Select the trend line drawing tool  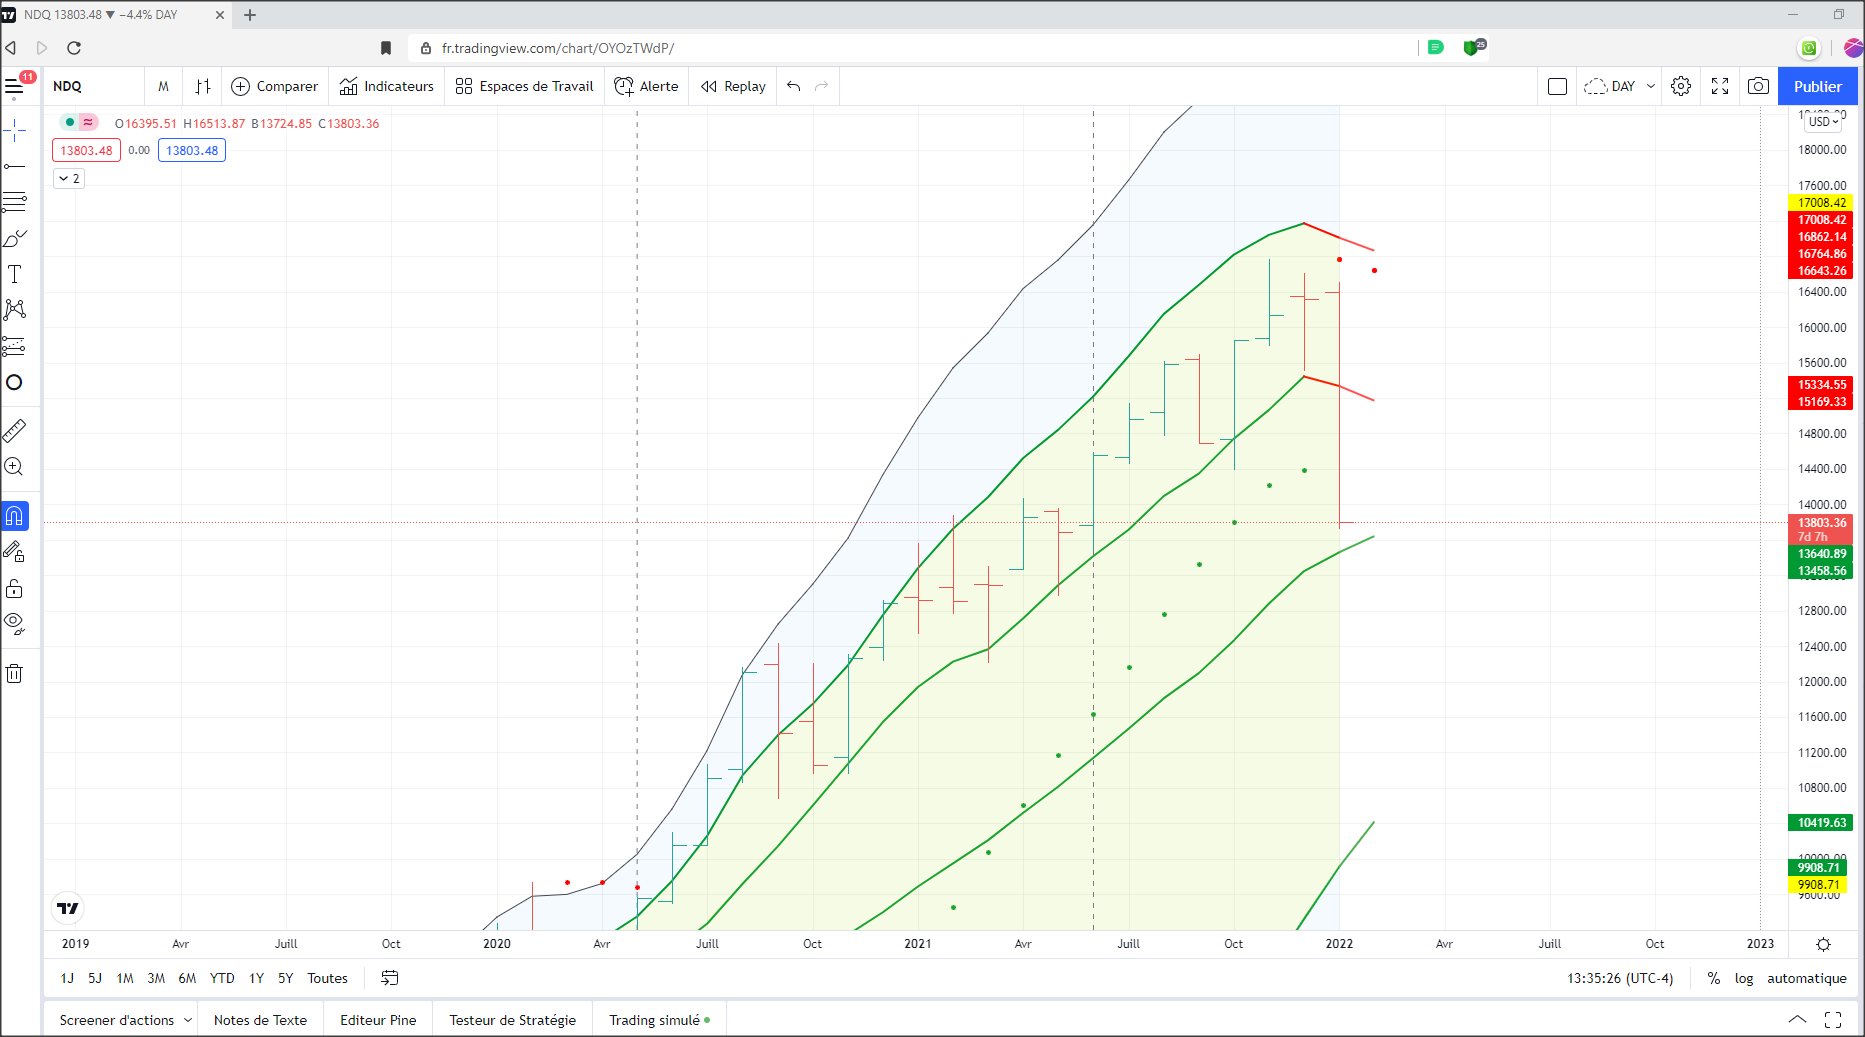point(15,165)
